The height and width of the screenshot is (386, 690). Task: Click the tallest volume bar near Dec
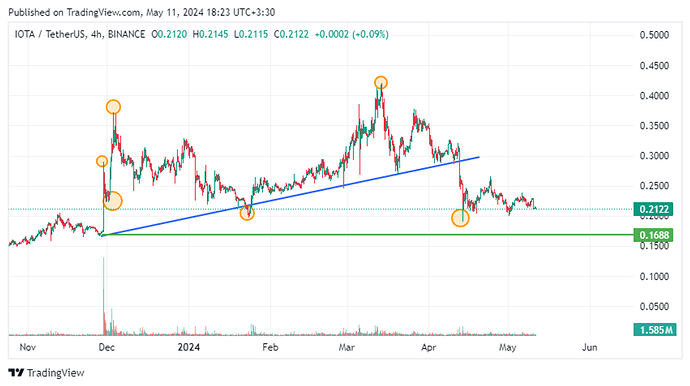point(103,296)
